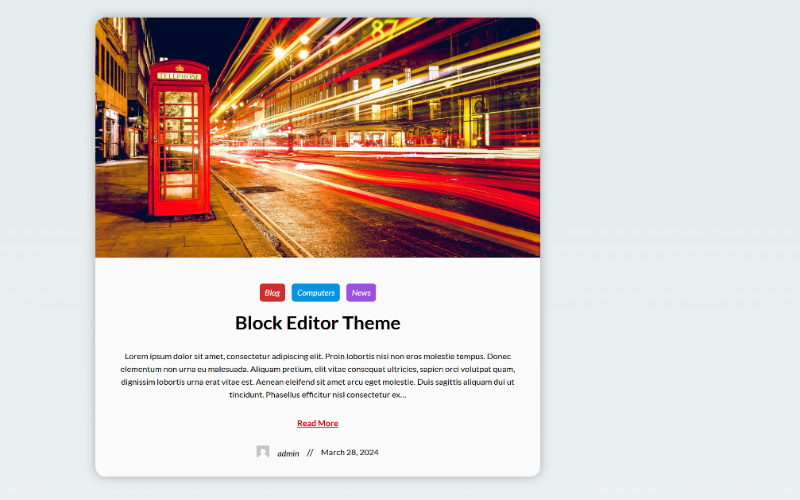Click the March 28, 2024 post date
The width and height of the screenshot is (800, 500).
click(349, 452)
